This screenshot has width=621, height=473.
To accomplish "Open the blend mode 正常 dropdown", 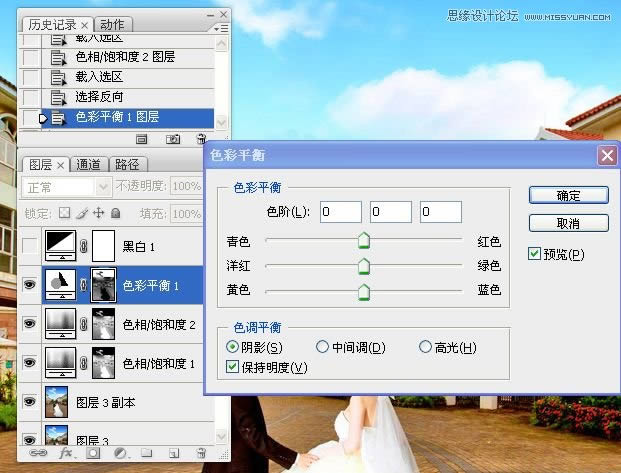I will (x=67, y=187).
